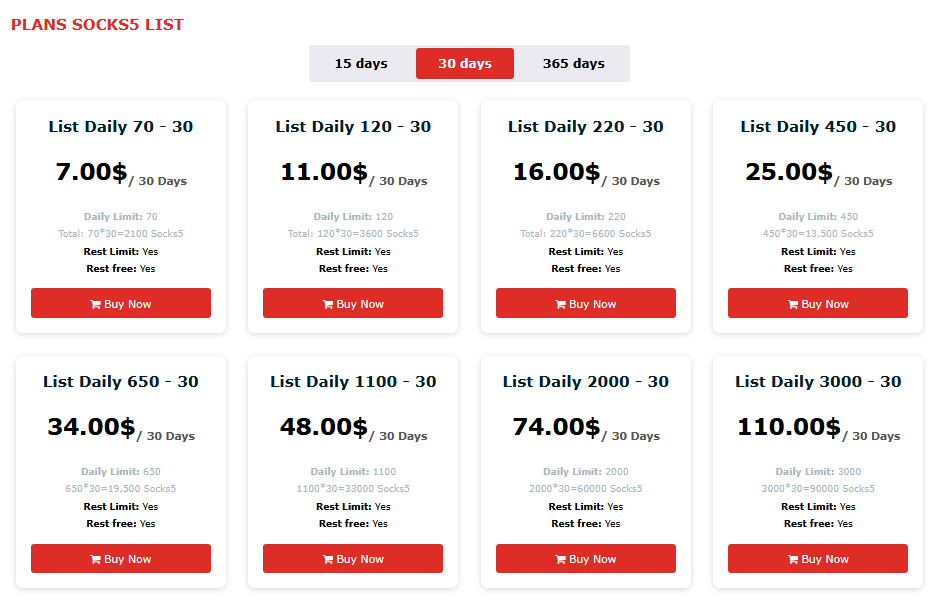939x604 pixels.
Task: Switch to the 365 days tab
Action: 574,63
